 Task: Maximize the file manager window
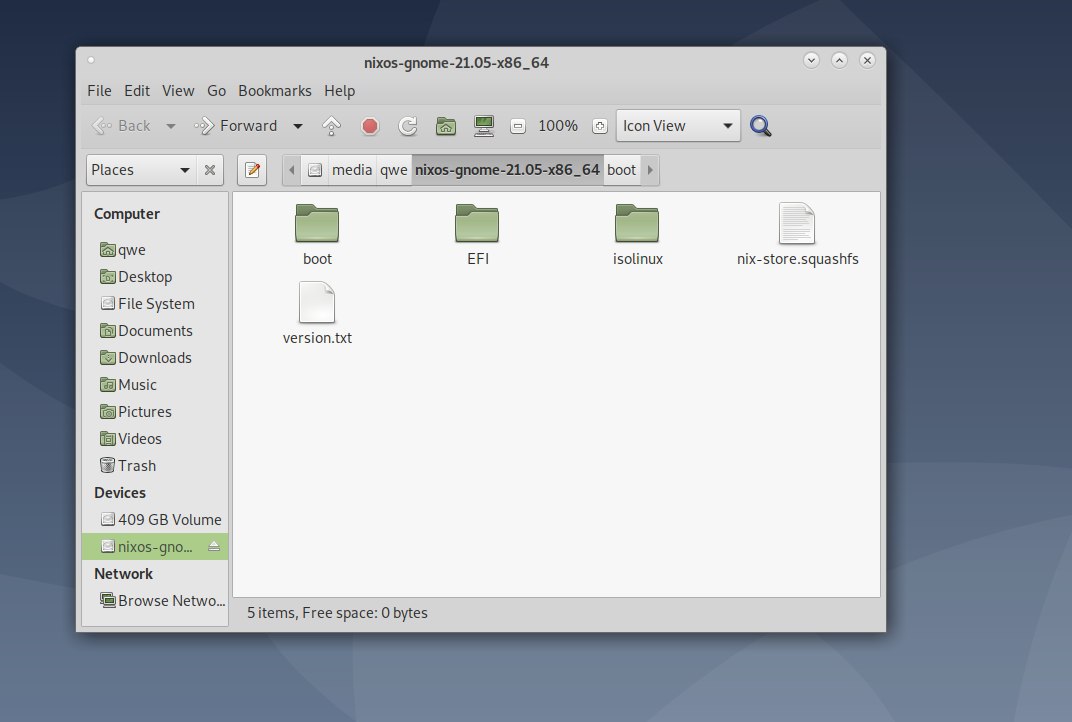click(840, 60)
